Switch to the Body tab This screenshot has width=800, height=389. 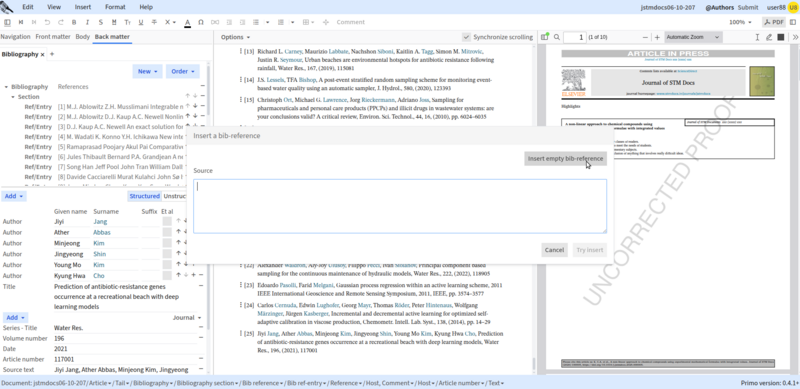83,37
